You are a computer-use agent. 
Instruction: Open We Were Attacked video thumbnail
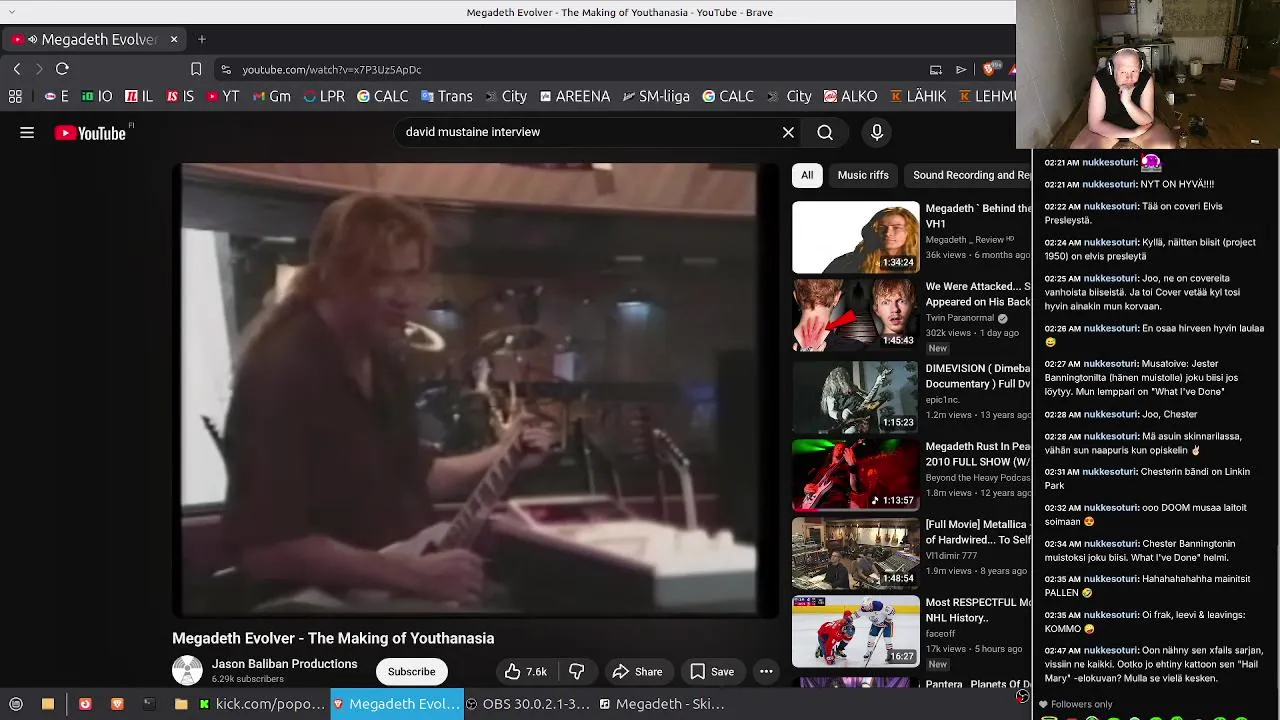pyautogui.click(x=855, y=316)
